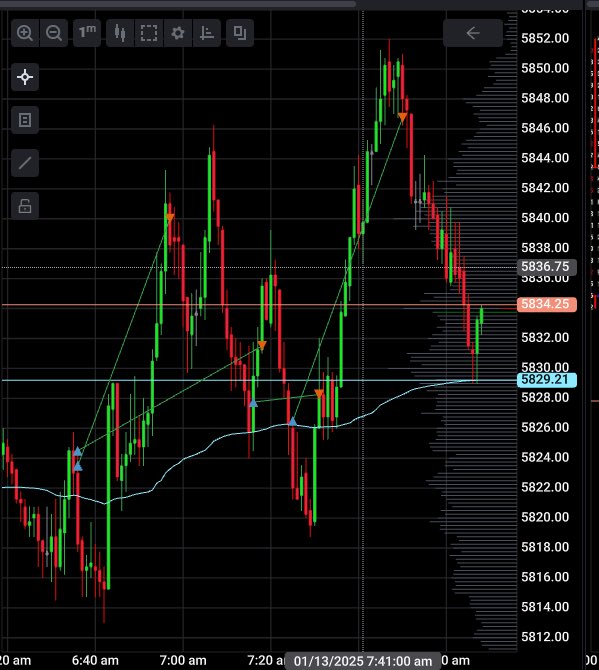The height and width of the screenshot is (670, 599).
Task: Click the 5820.00 price axis label
Action: click(545, 517)
